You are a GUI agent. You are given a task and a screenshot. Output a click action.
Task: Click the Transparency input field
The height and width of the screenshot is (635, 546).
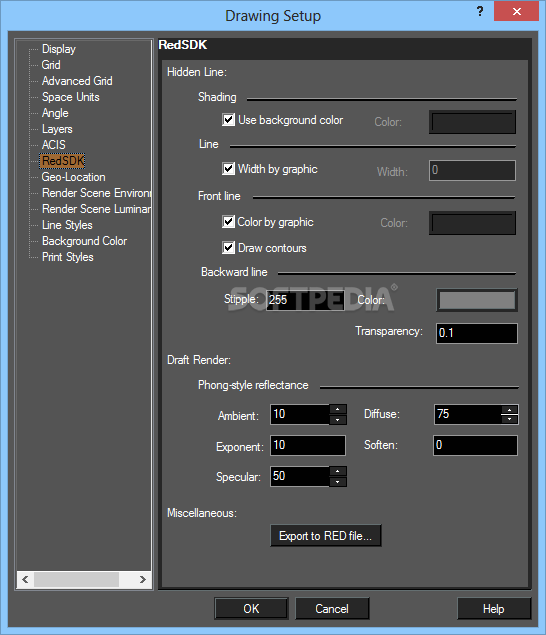[x=477, y=333]
